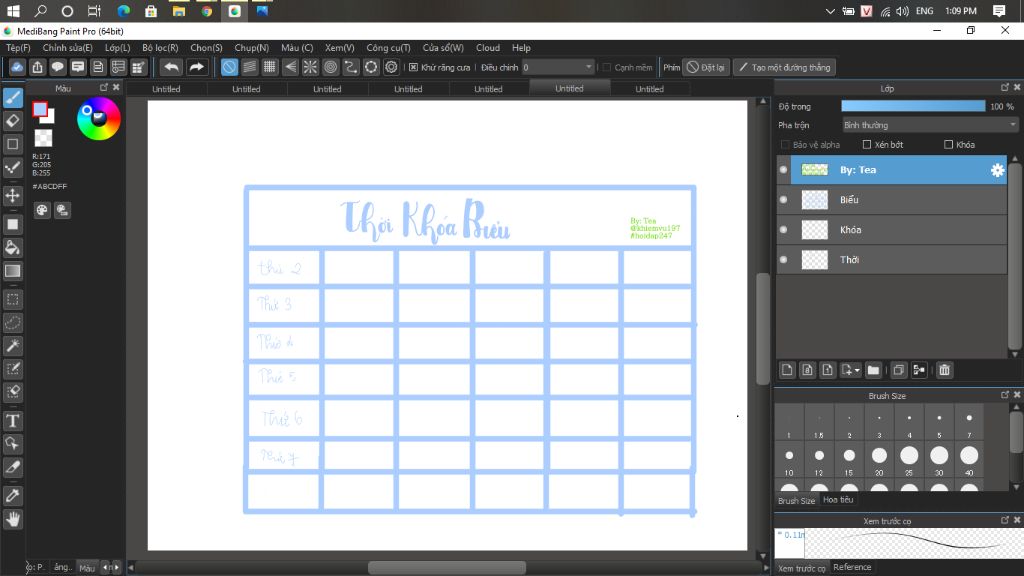Select the Lasso tool
The width and height of the screenshot is (1024, 576).
12,323
